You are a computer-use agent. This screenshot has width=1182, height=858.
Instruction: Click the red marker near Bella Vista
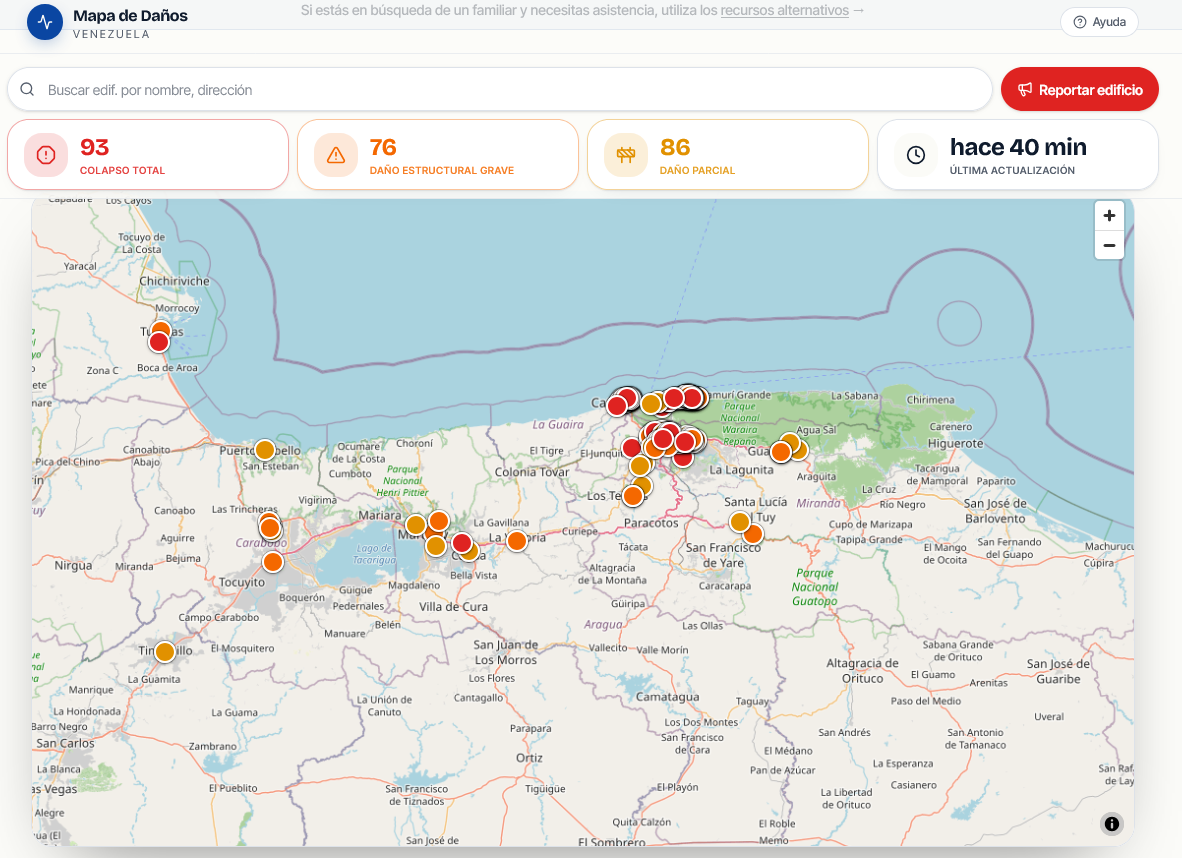pyautogui.click(x=462, y=543)
